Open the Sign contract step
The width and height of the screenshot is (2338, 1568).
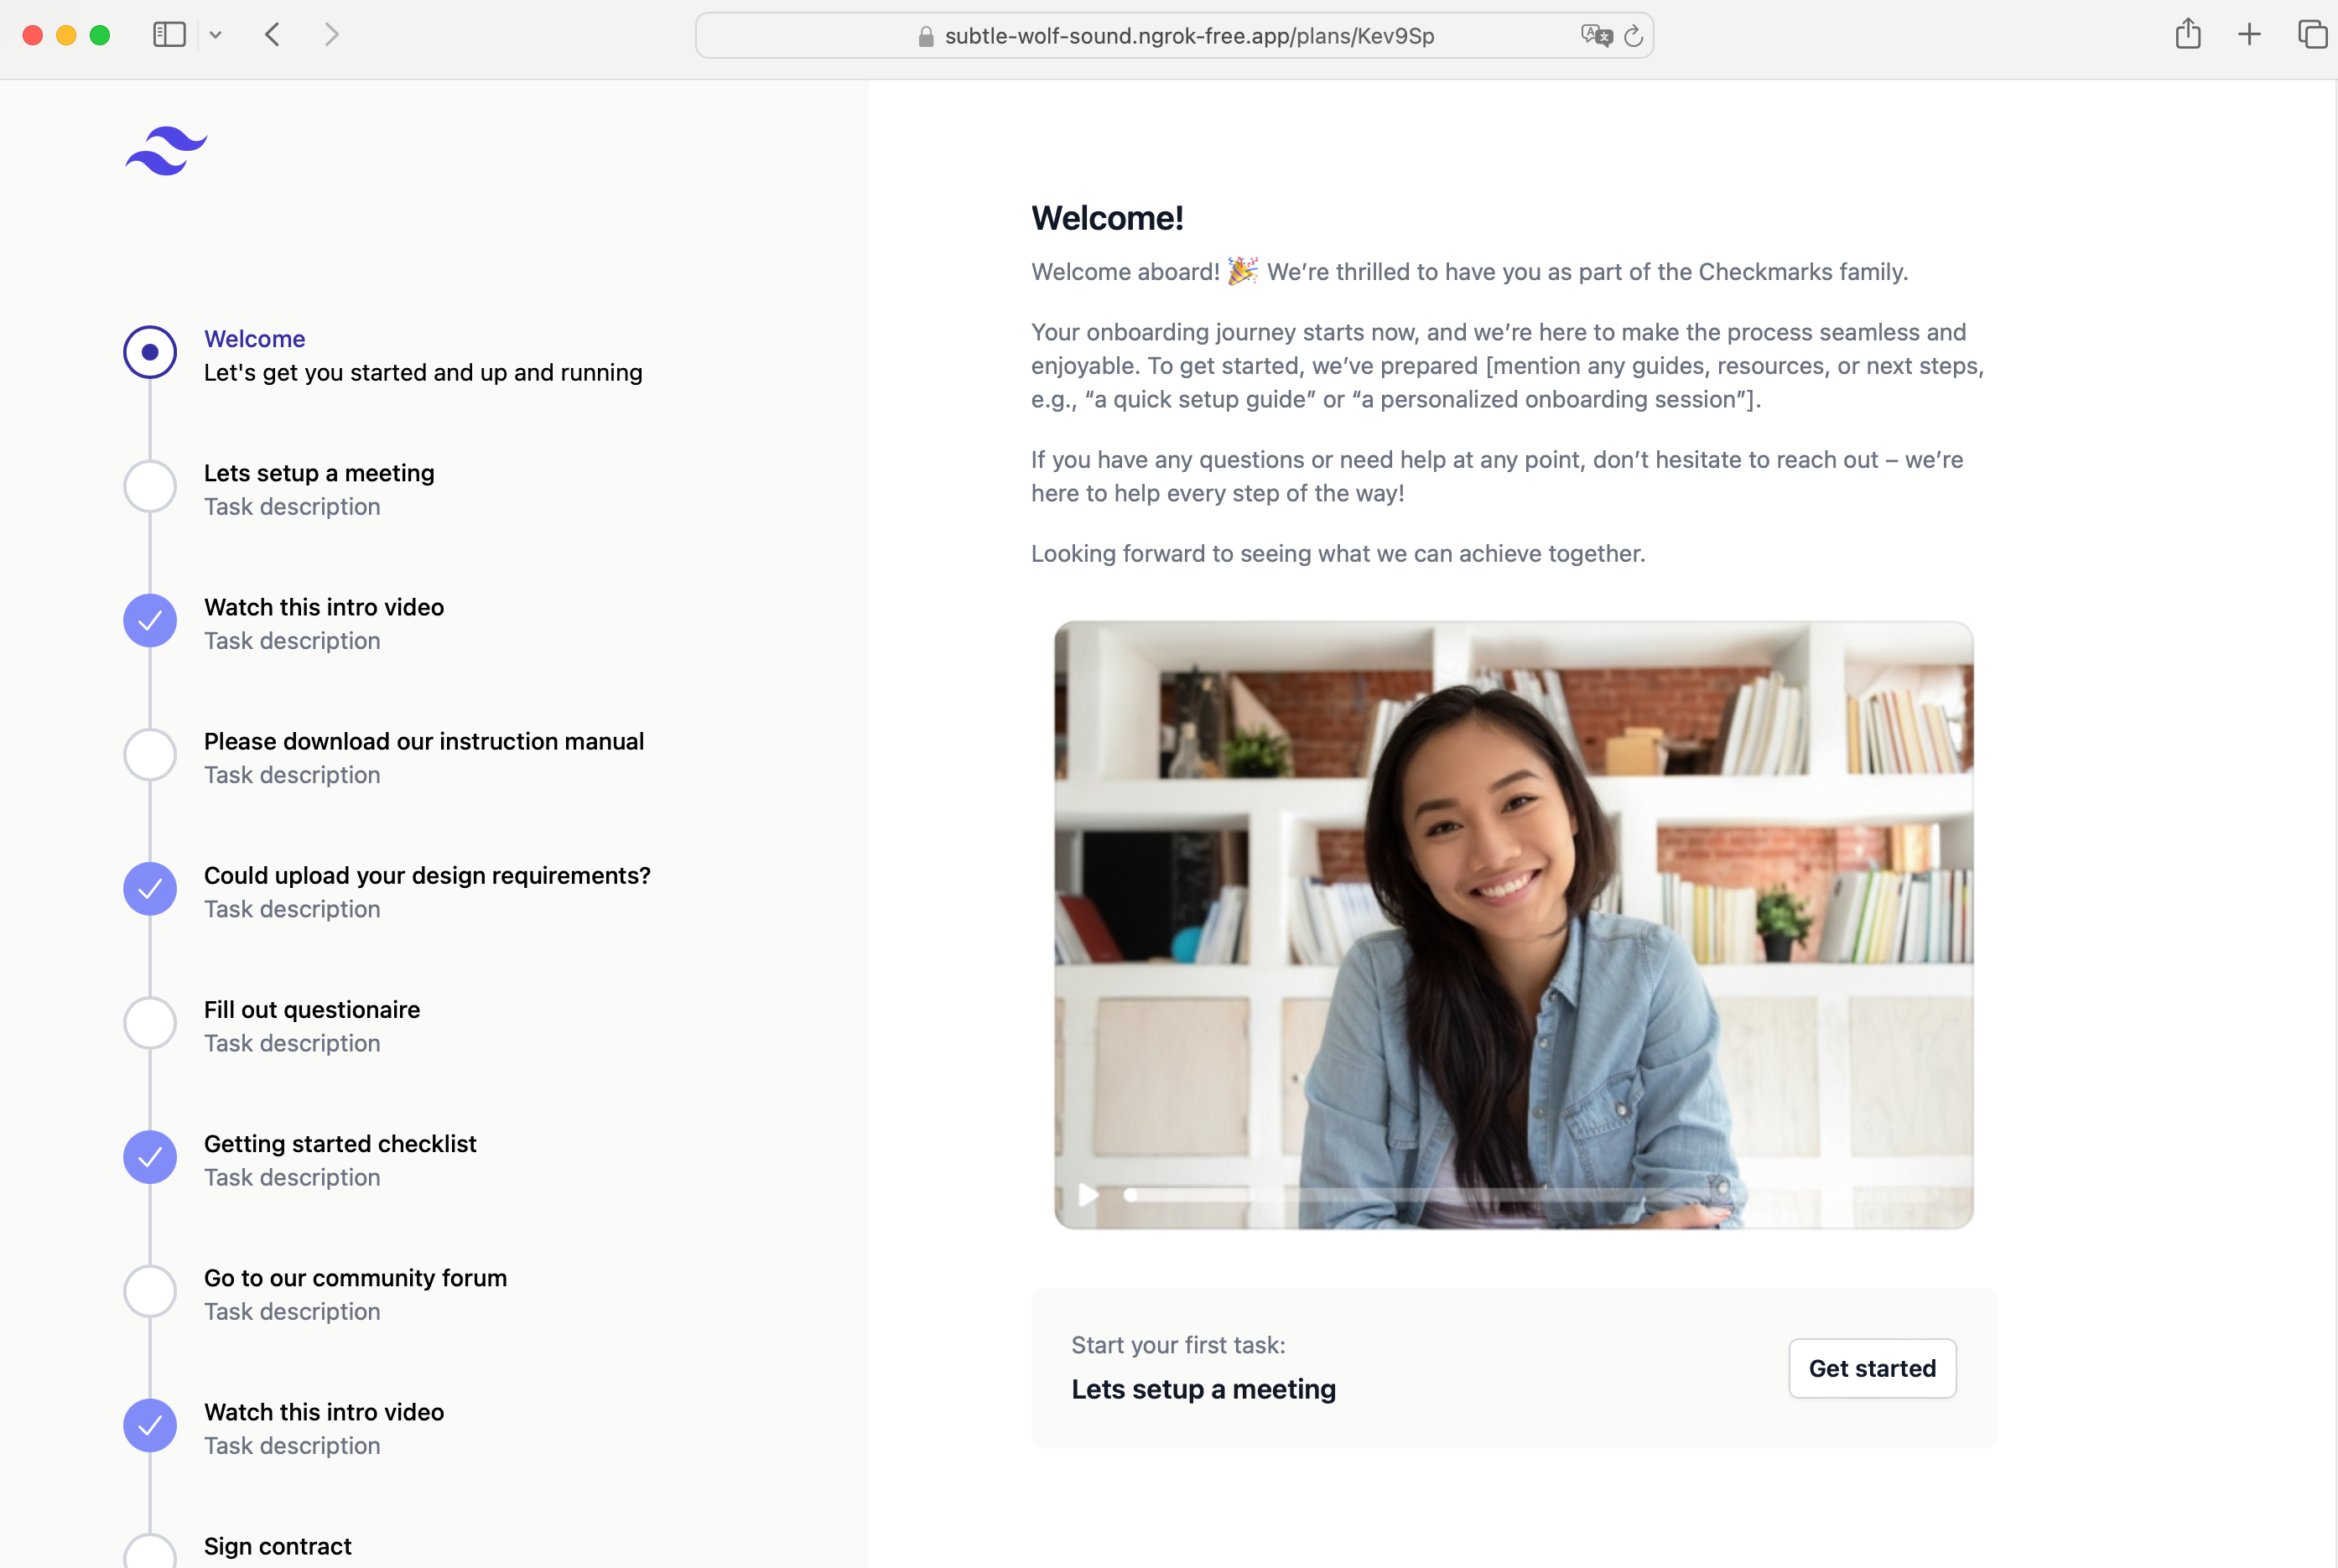(278, 1546)
